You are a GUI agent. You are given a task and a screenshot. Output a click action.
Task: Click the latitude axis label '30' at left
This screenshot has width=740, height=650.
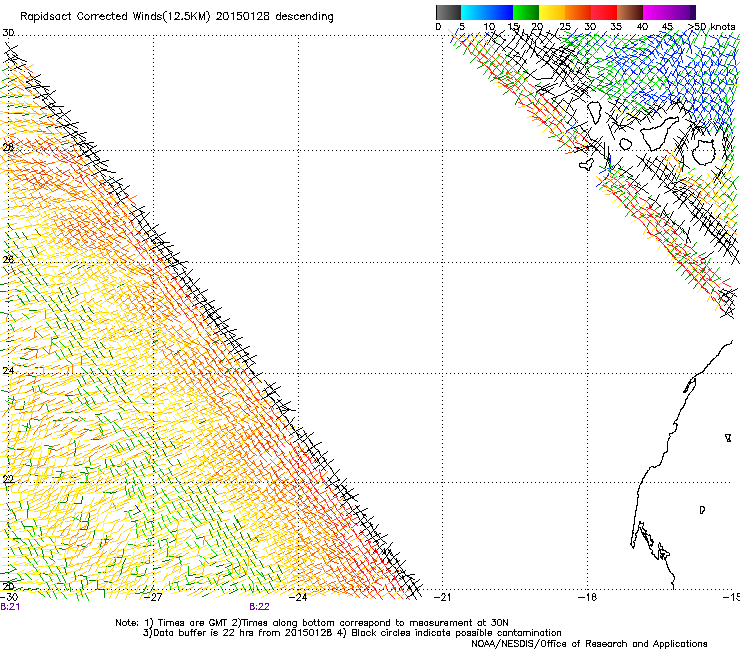8,33
